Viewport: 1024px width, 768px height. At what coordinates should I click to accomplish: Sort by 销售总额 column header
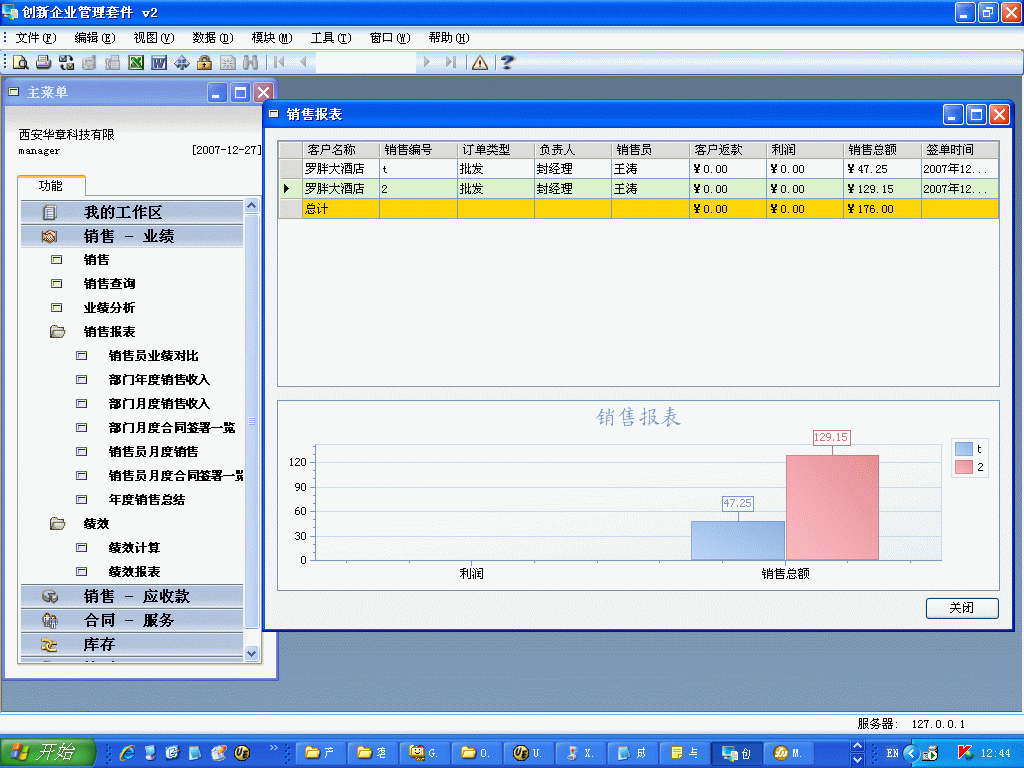click(x=882, y=150)
